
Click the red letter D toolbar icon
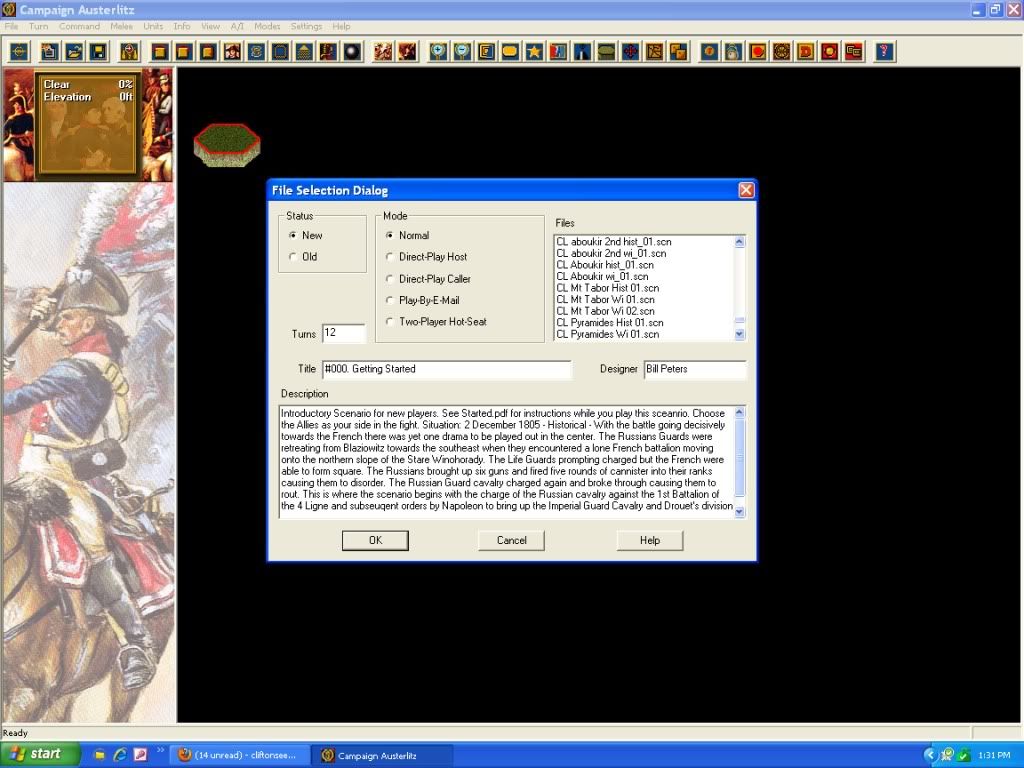pos(805,52)
